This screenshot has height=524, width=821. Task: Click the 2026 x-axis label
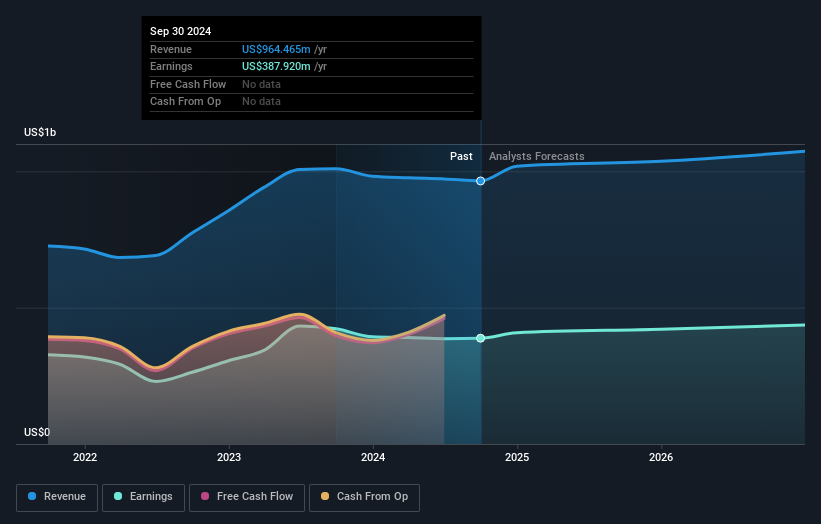point(661,457)
